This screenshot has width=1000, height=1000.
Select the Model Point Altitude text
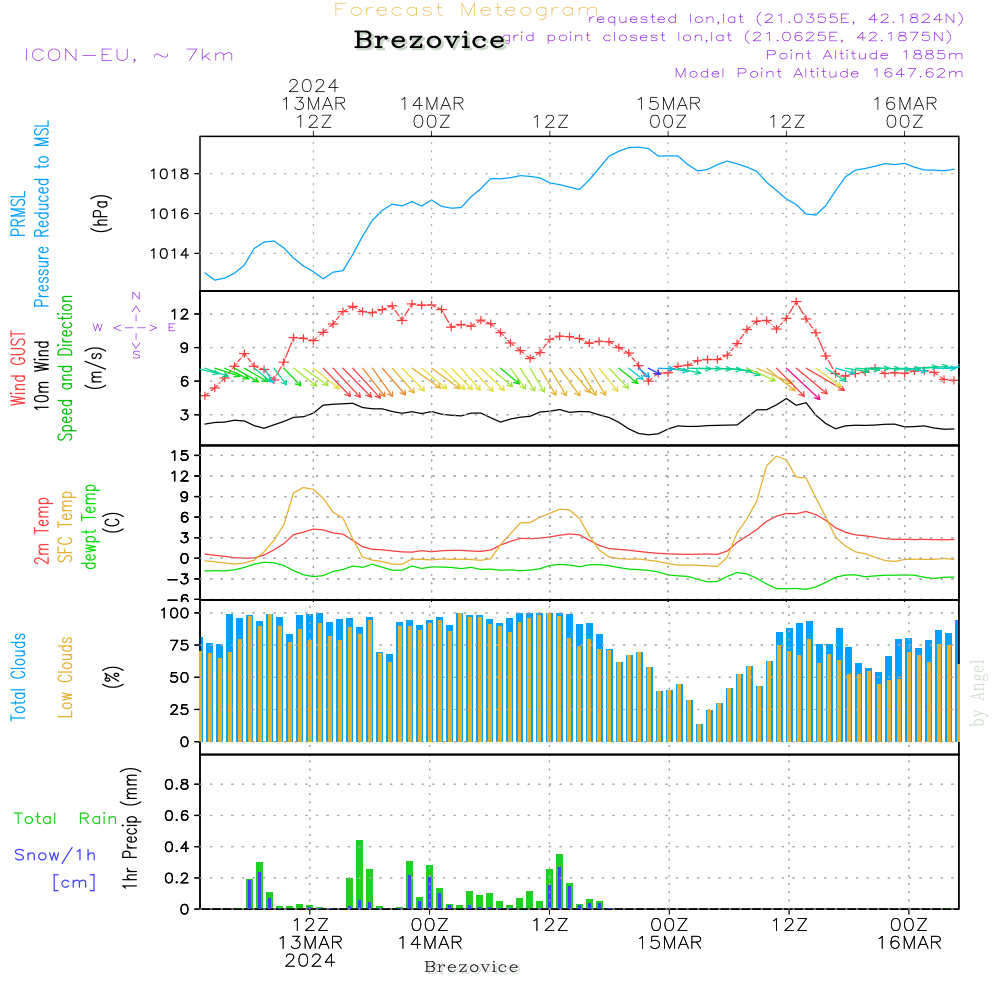(819, 73)
